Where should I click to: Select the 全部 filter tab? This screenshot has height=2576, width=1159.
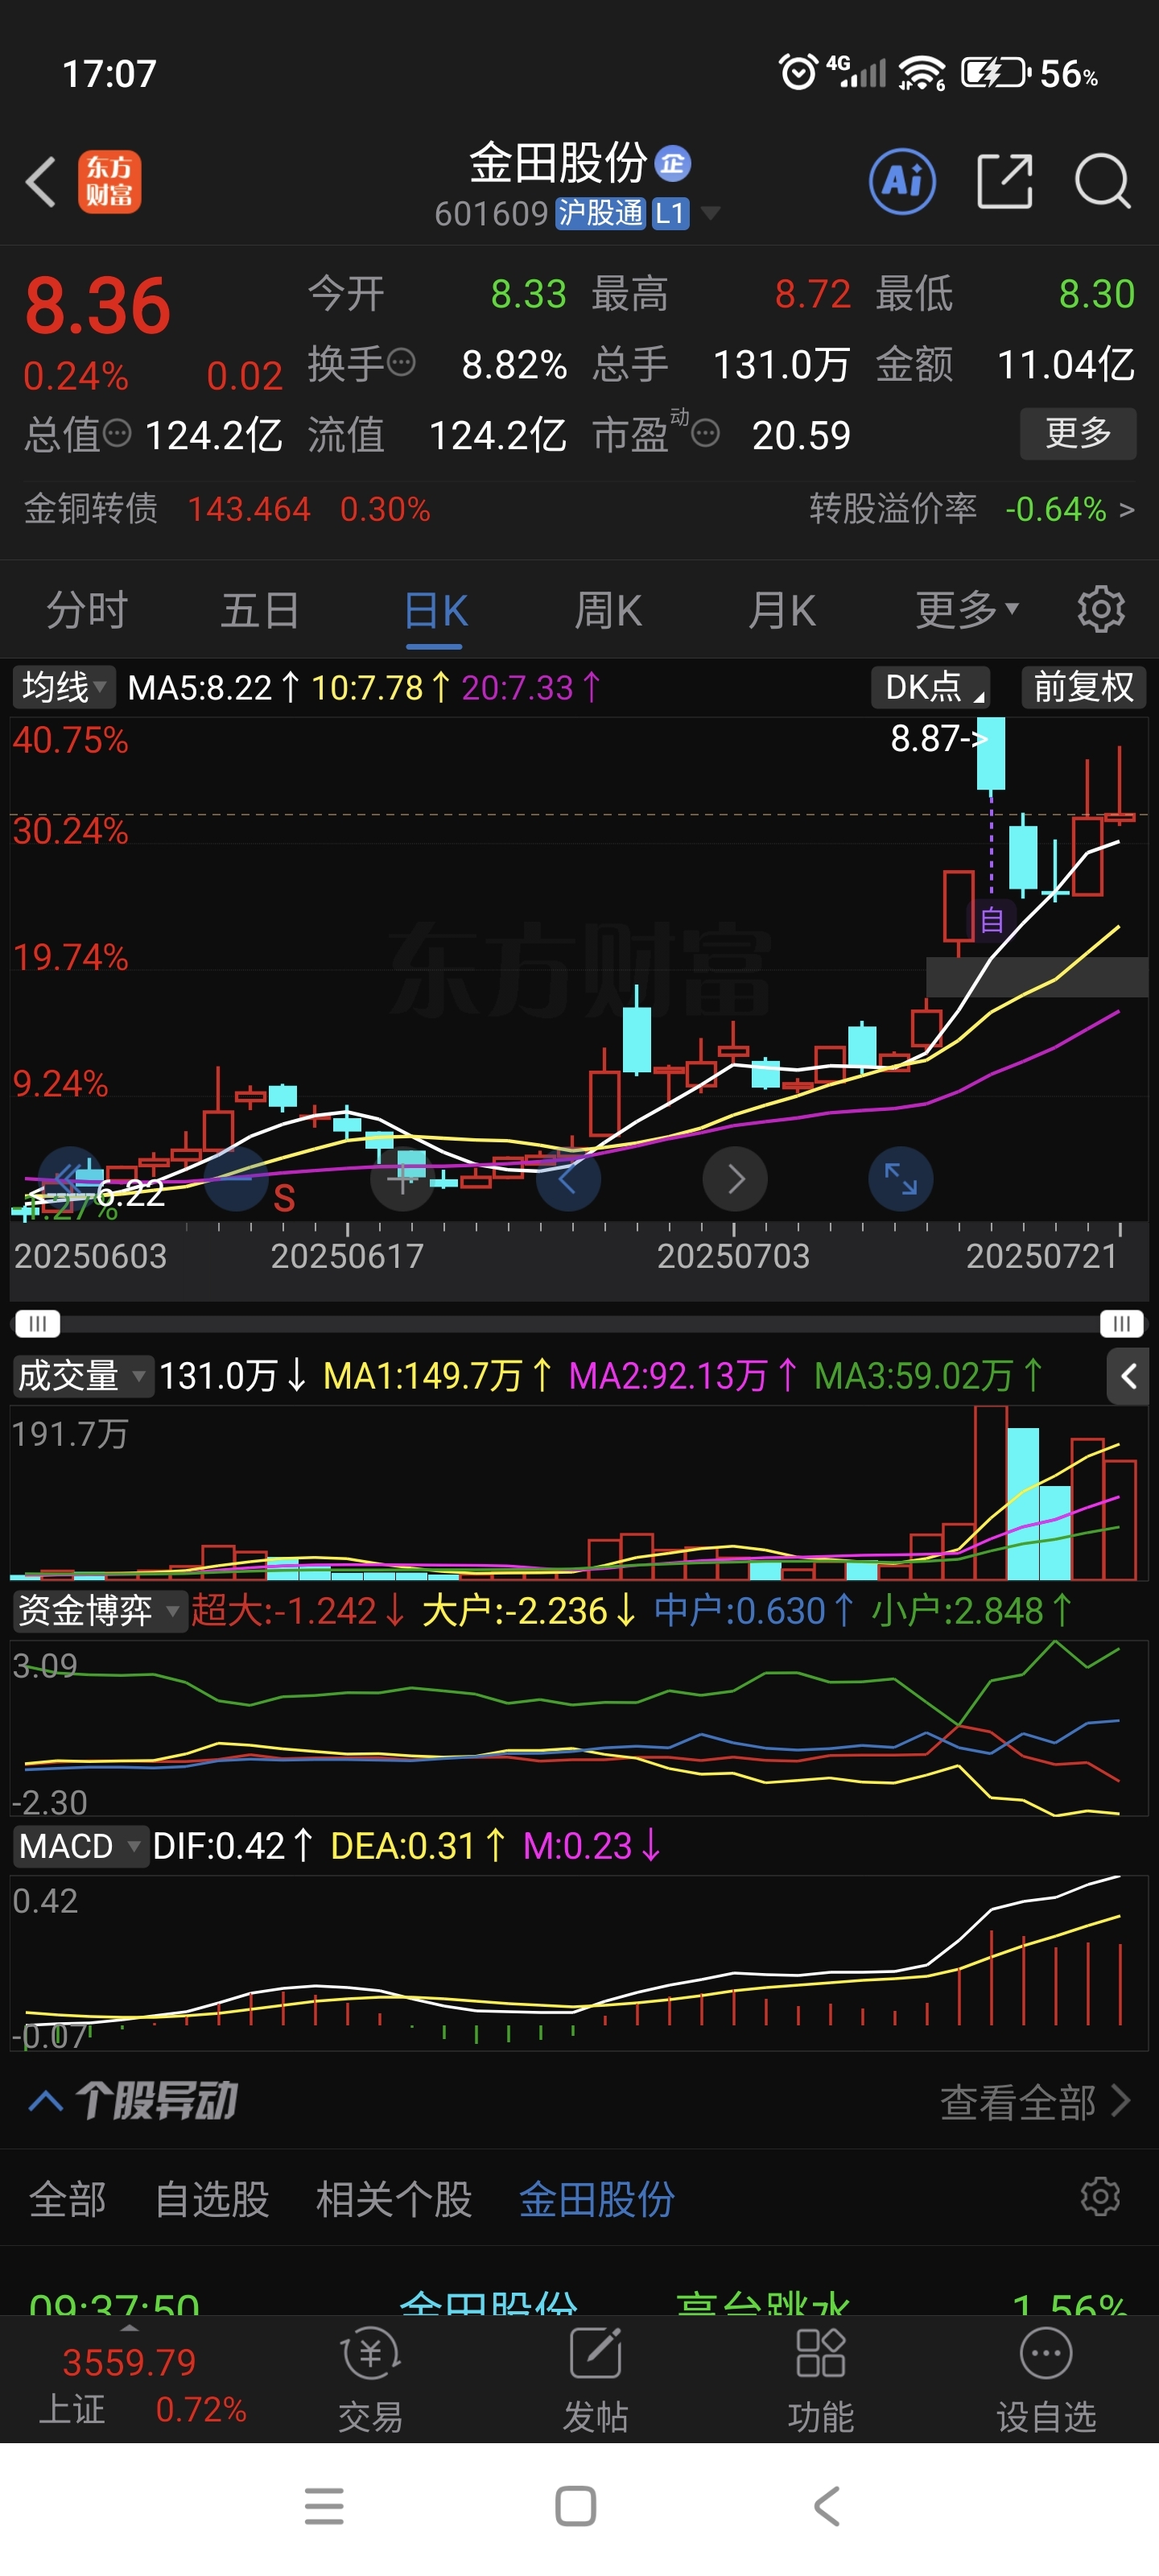pyautogui.click(x=68, y=2199)
